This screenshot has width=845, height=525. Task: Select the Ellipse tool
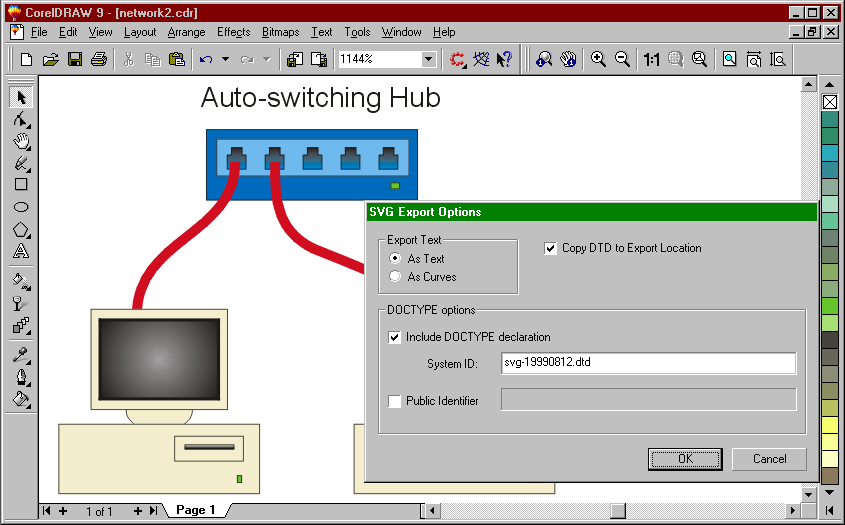(x=21, y=208)
